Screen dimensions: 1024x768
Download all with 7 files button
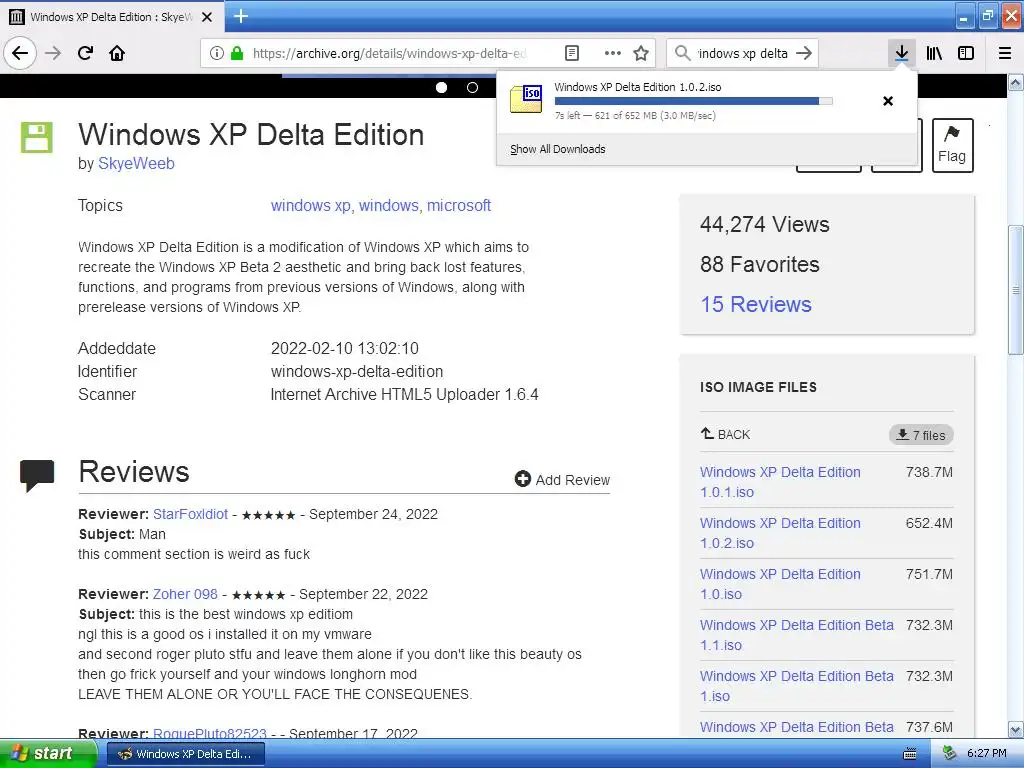click(921, 435)
